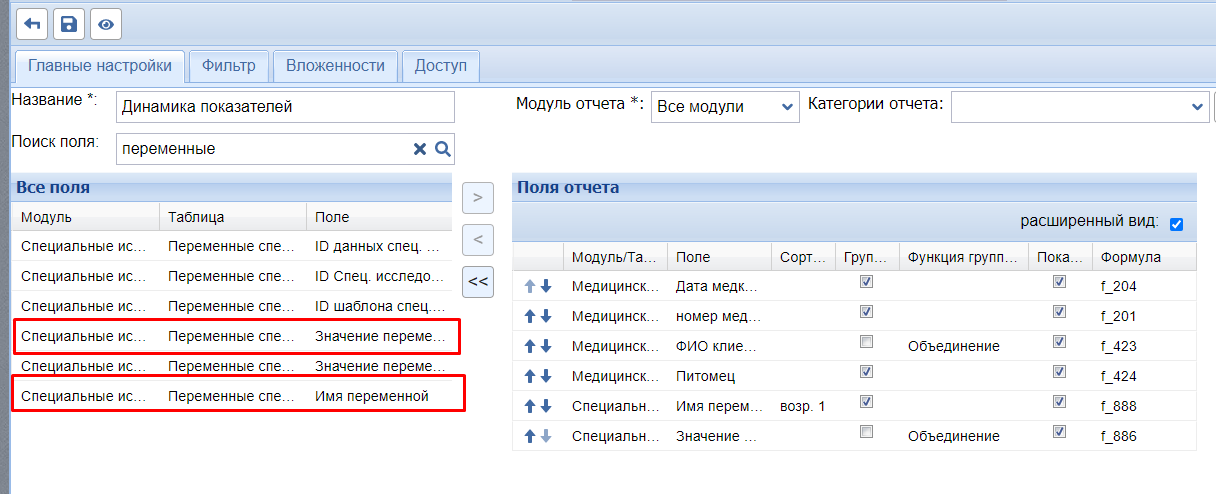Viewport: 1216px width, 494px height.
Task: Click the eye preview icon
Action: tap(105, 24)
